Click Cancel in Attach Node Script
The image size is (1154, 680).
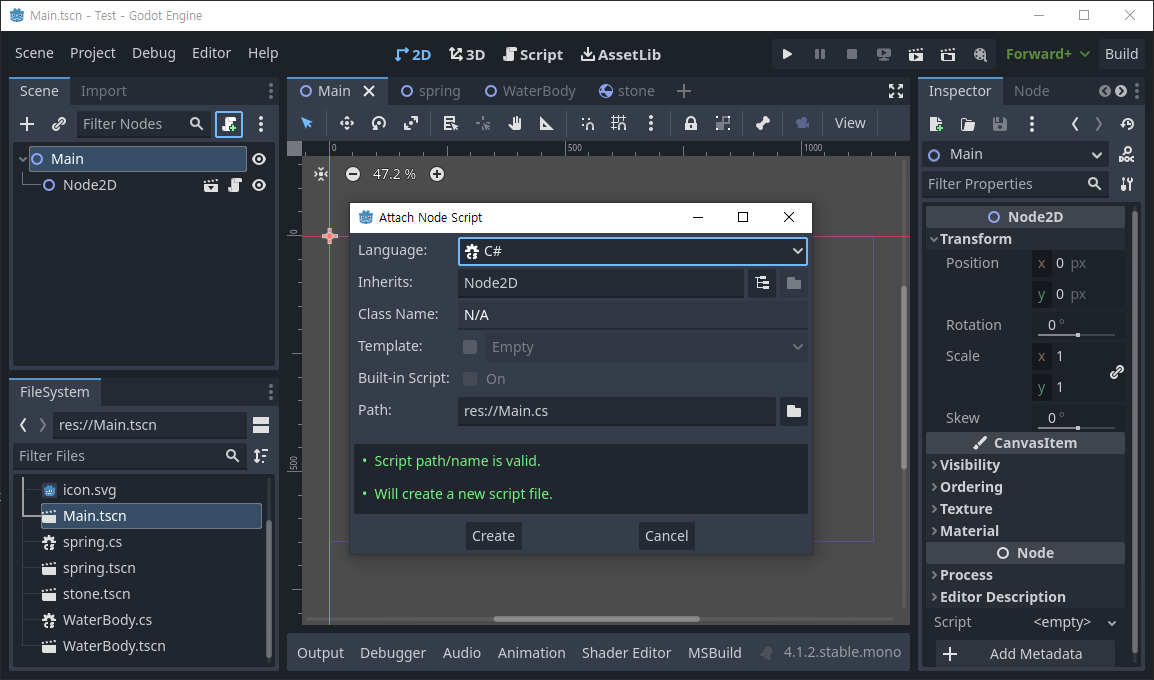point(666,536)
